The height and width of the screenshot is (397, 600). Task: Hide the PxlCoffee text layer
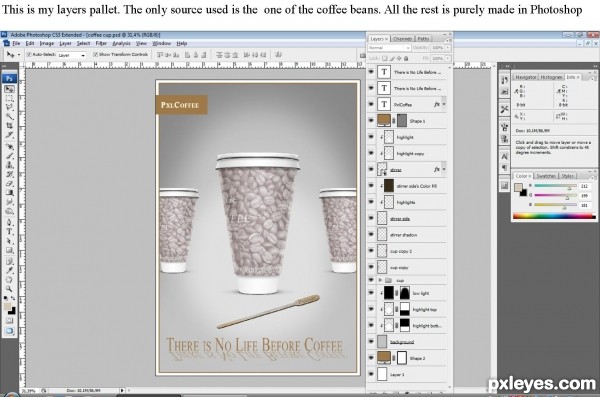click(371, 104)
